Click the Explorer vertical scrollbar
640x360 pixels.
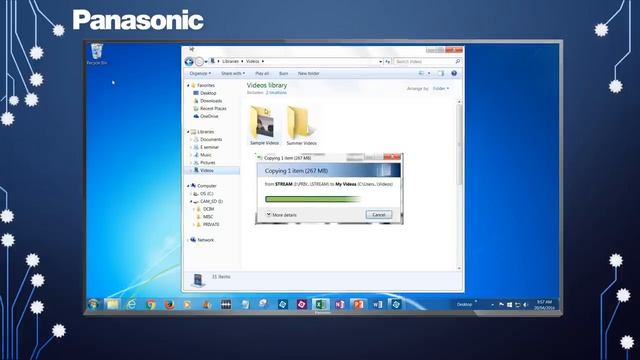coord(459,184)
